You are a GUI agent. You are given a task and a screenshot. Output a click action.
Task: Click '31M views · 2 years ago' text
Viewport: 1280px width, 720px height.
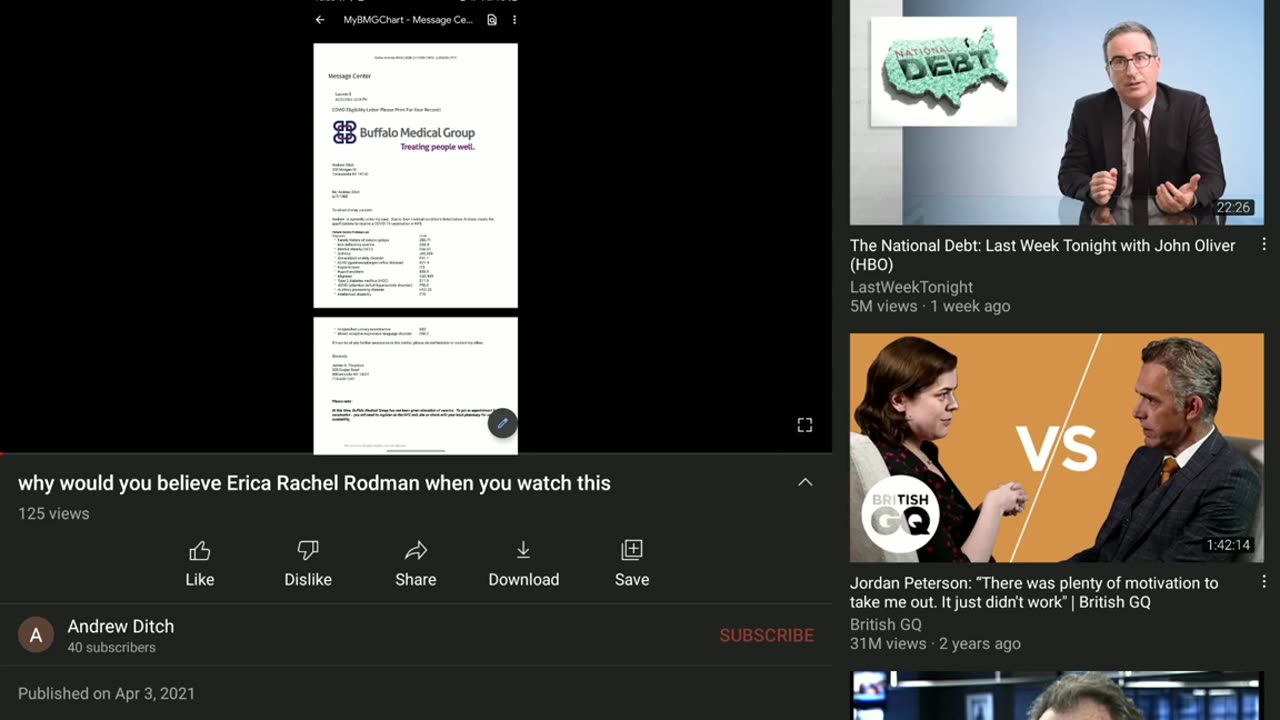pyautogui.click(x=935, y=643)
